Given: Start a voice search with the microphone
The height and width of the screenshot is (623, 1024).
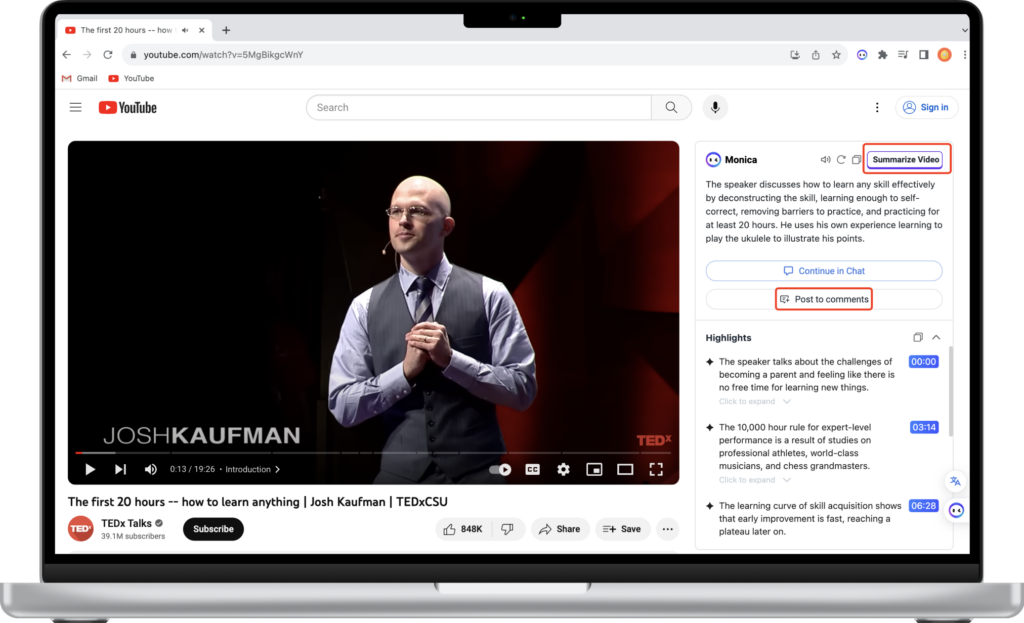Looking at the screenshot, I should (x=714, y=107).
